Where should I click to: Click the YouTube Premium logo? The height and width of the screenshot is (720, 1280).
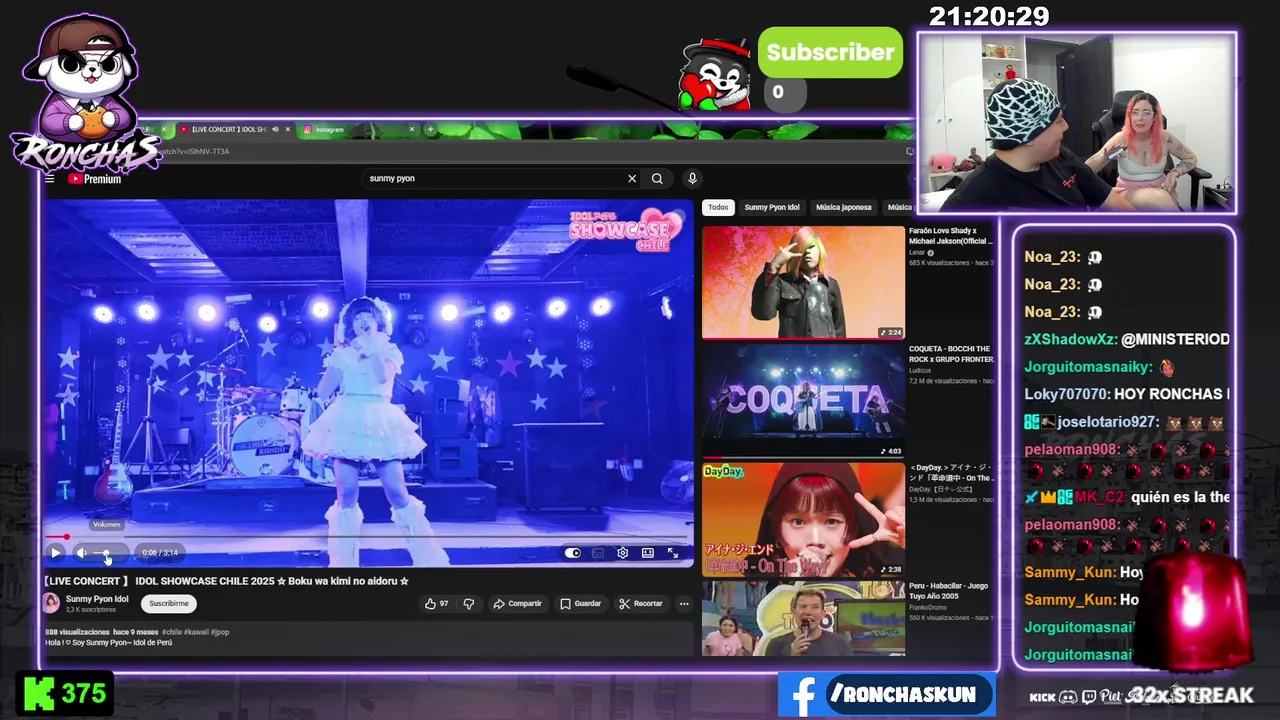pyautogui.click(x=95, y=179)
